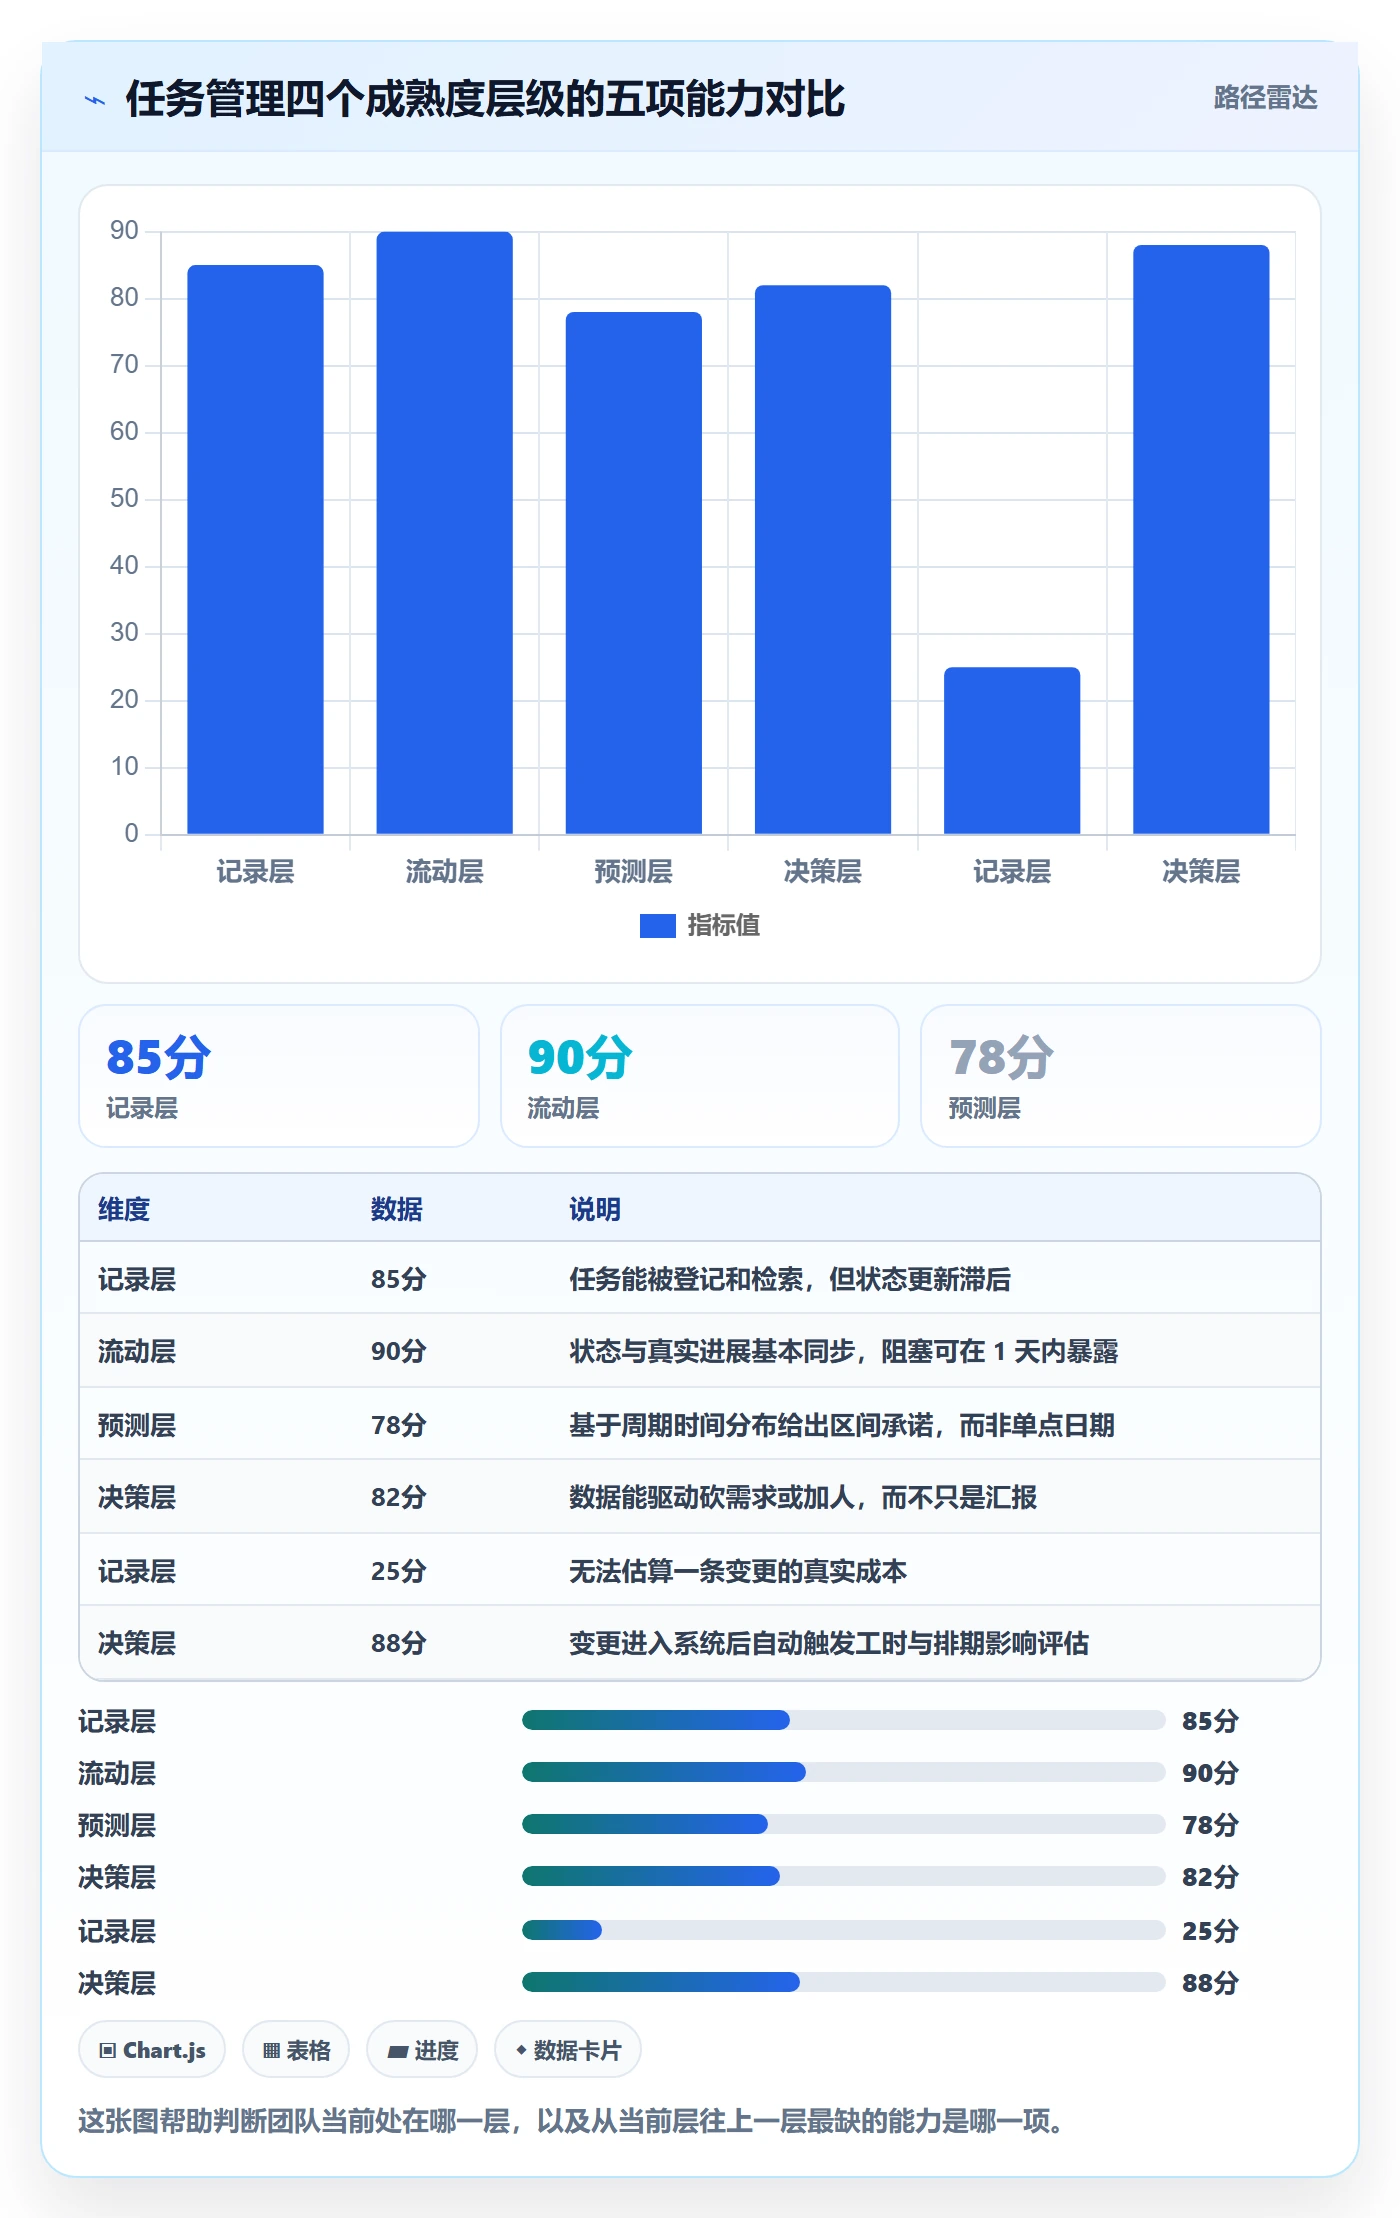Click the 维度 column header
This screenshot has height=2218, width=1400.
(x=124, y=1209)
